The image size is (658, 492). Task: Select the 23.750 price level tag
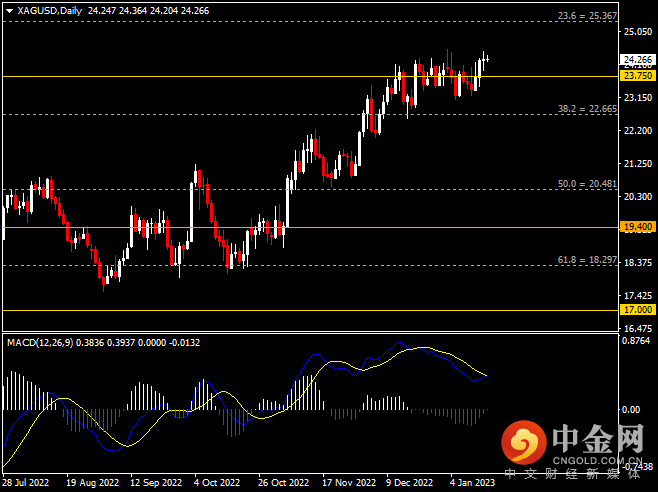click(x=637, y=76)
